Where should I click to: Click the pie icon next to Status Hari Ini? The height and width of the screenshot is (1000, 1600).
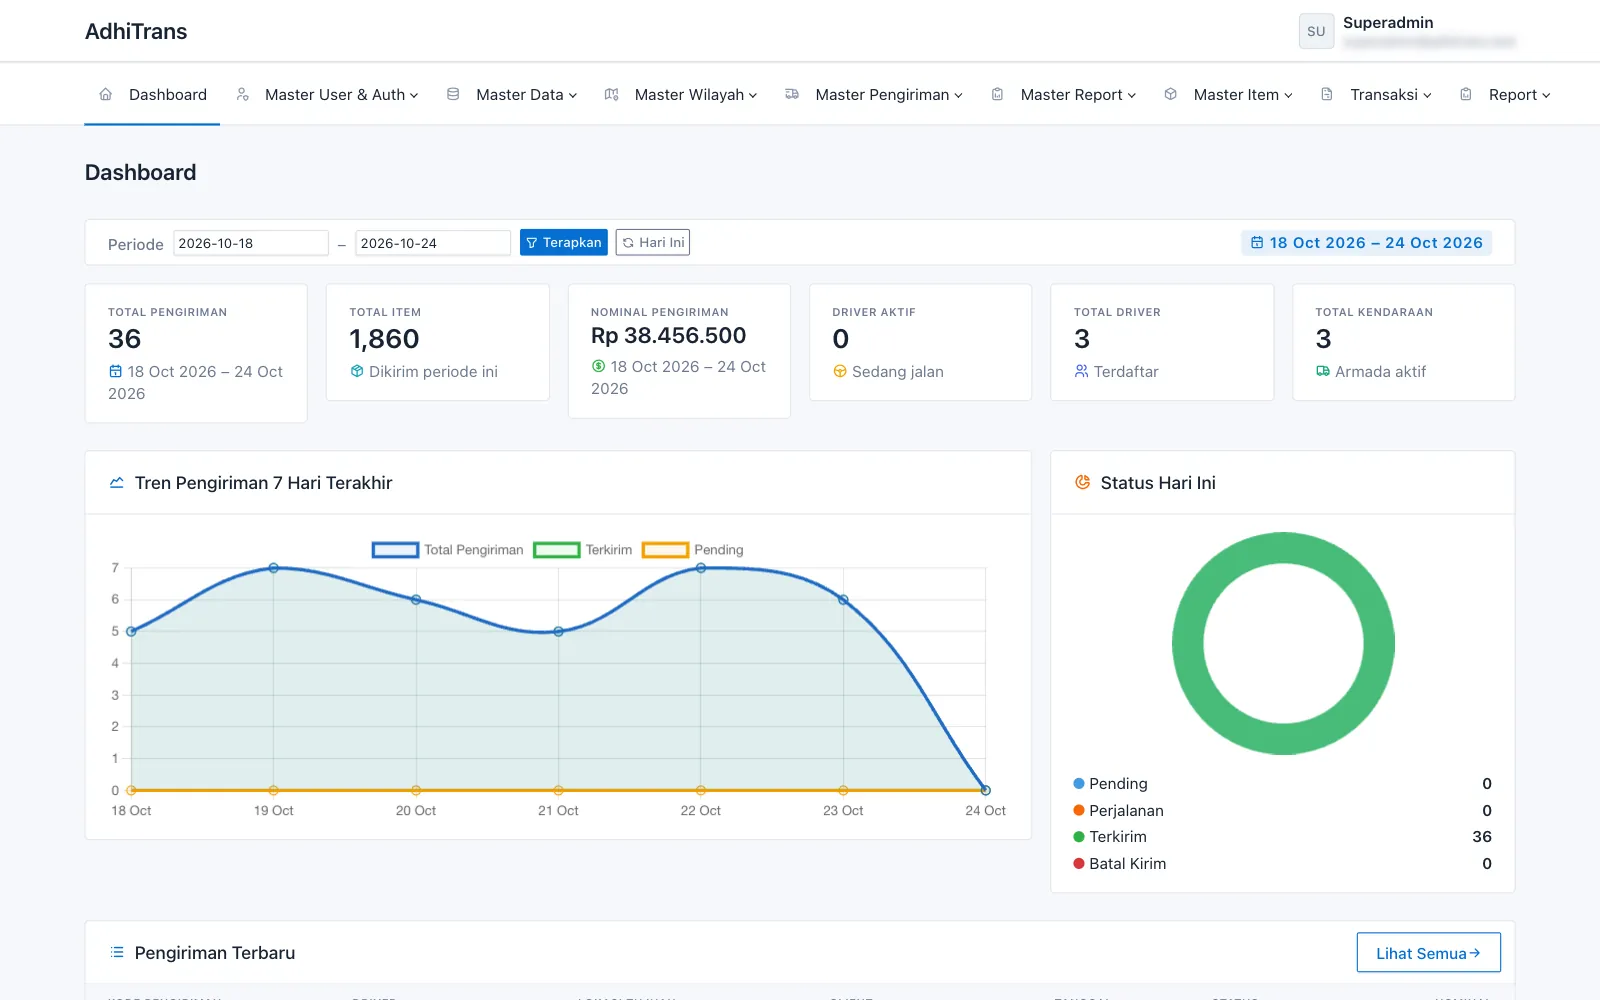coord(1082,482)
